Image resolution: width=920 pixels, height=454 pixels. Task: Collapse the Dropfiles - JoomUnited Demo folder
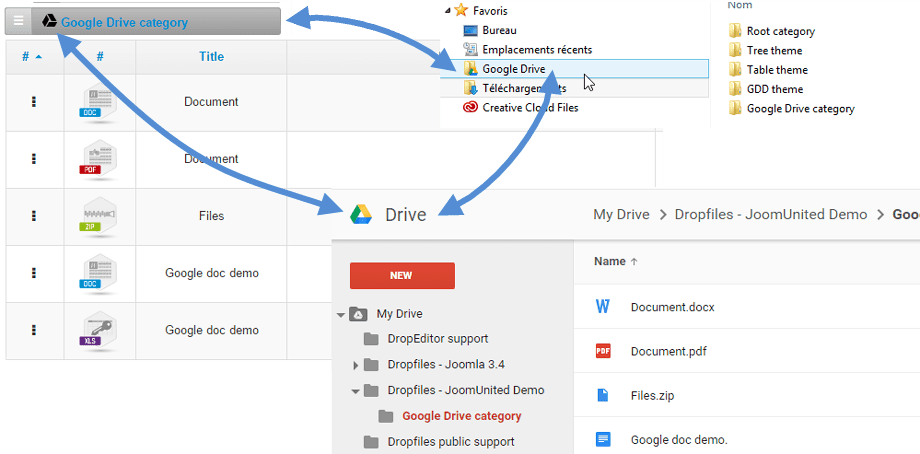coord(355,391)
